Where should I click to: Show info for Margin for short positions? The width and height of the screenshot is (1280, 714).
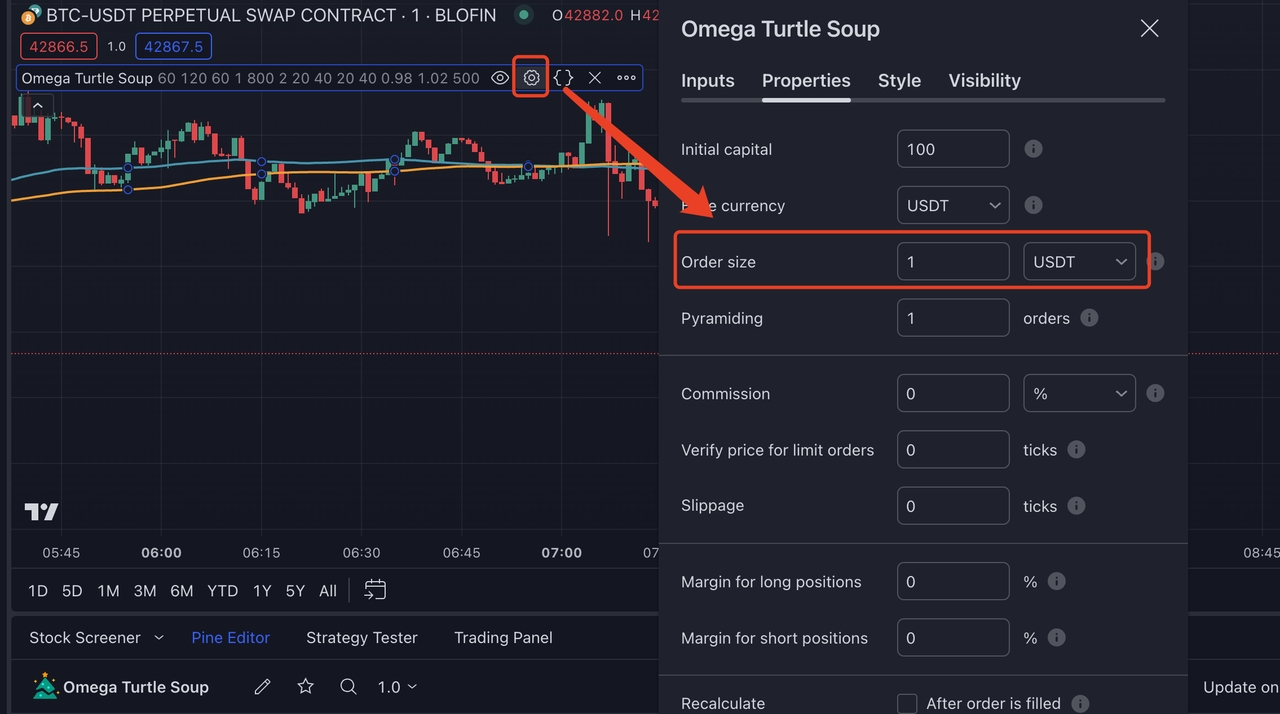click(x=1056, y=638)
